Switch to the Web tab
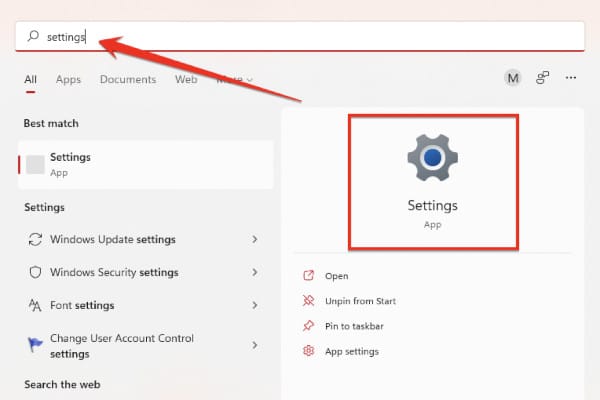The image size is (600, 400). pos(186,79)
